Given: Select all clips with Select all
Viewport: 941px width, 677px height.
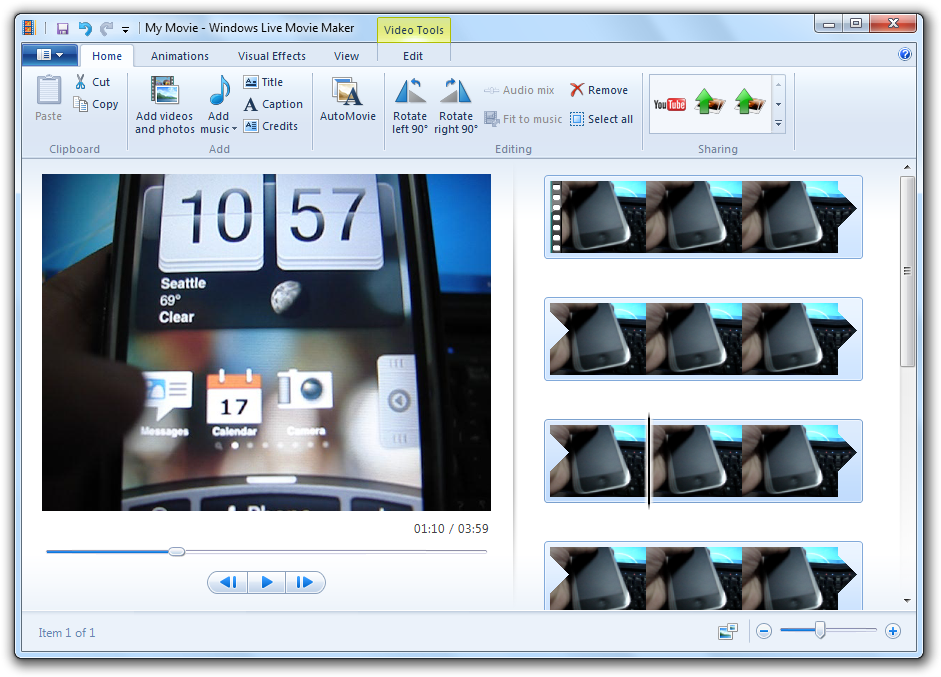Looking at the screenshot, I should tap(601, 119).
